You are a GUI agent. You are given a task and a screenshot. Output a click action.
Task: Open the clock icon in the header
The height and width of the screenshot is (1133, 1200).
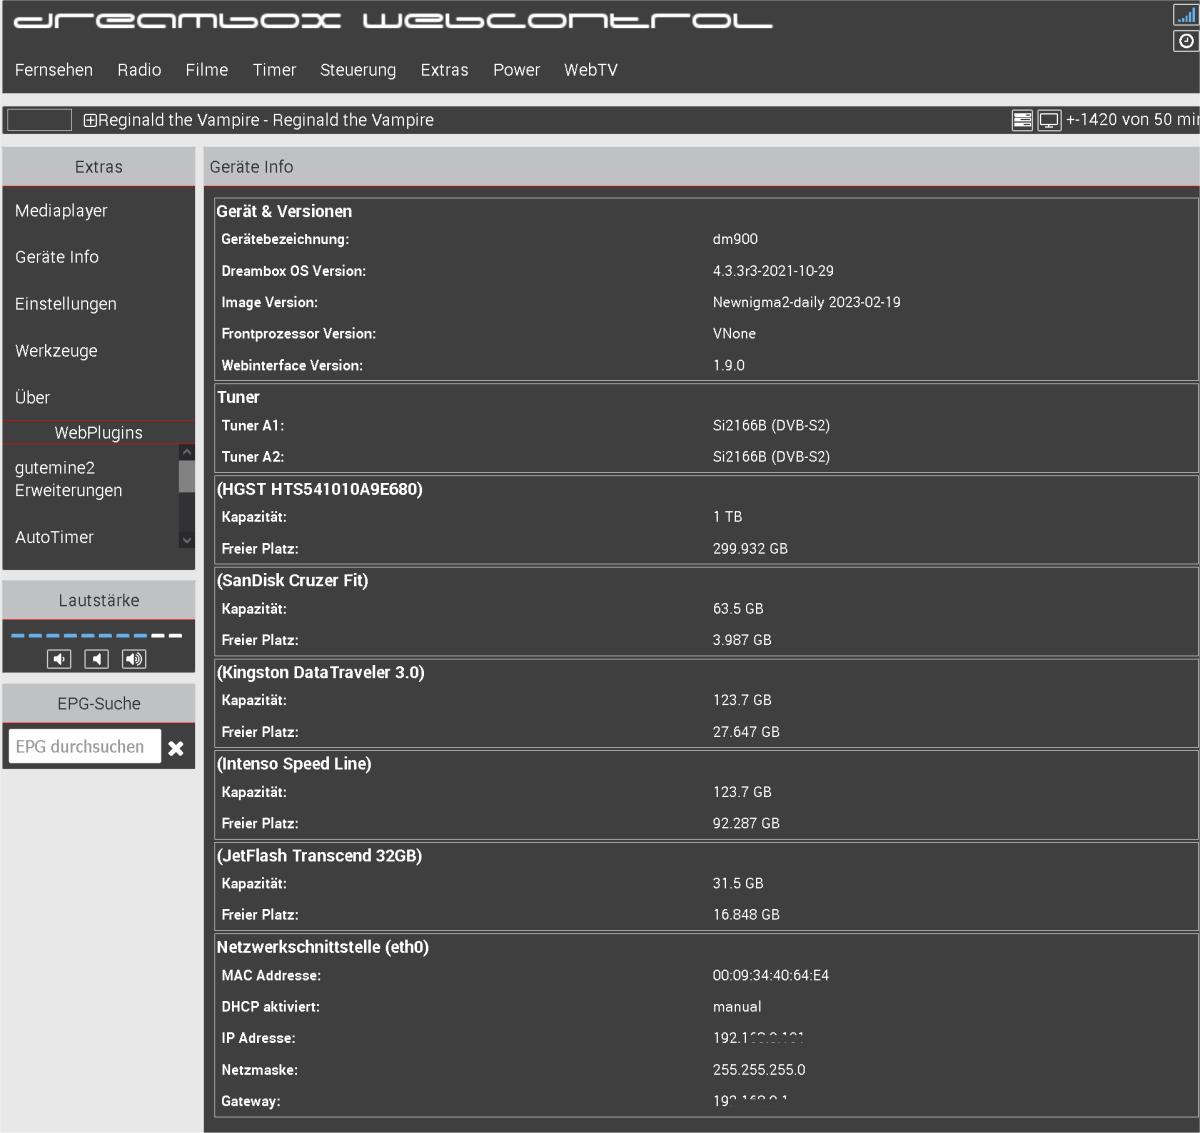pos(1185,41)
